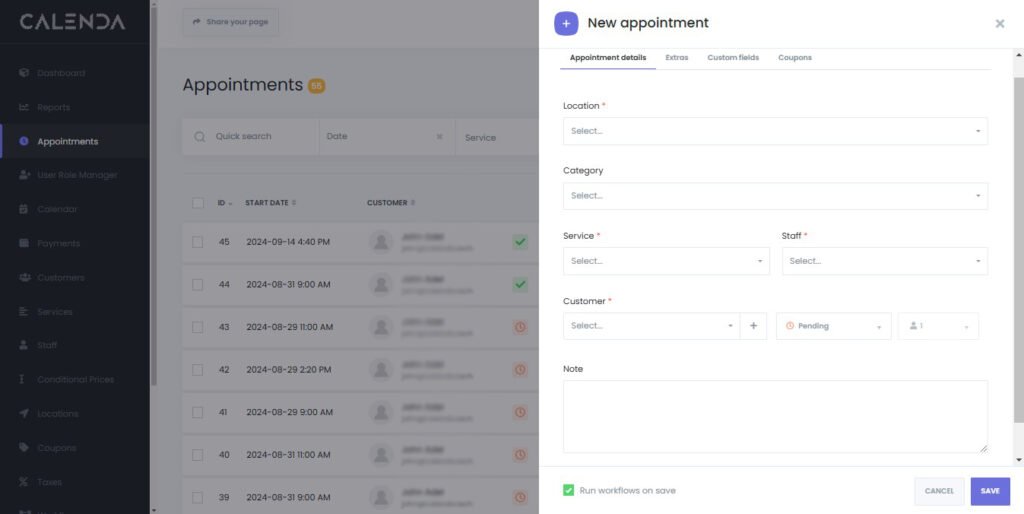Click the Dashboard sidebar icon
1024x514 pixels.
click(x=24, y=73)
